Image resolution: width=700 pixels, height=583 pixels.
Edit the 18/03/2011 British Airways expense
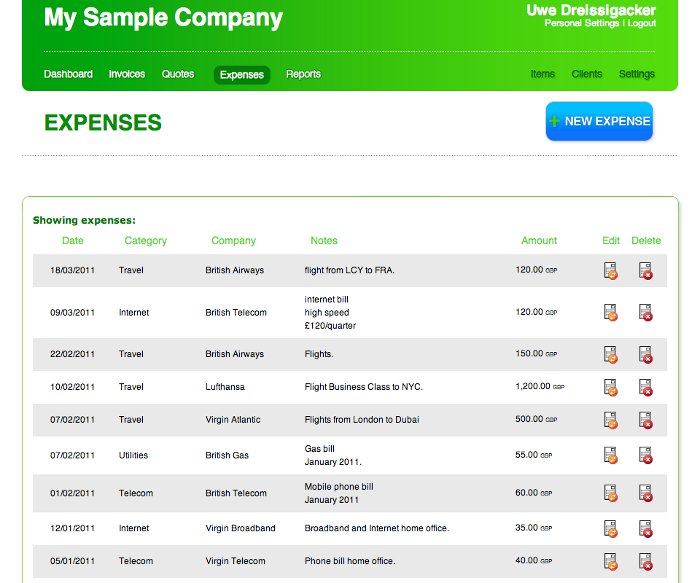coord(610,271)
